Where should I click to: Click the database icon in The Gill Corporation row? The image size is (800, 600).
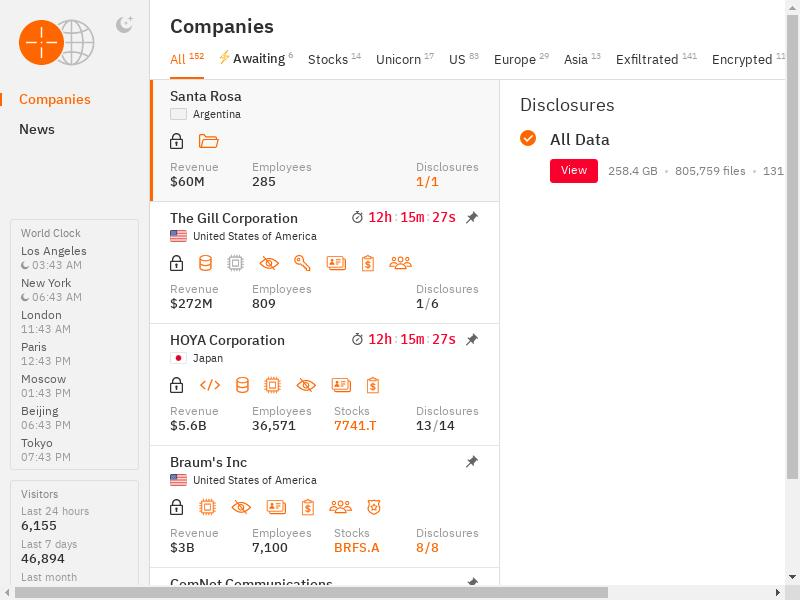pyautogui.click(x=205, y=263)
